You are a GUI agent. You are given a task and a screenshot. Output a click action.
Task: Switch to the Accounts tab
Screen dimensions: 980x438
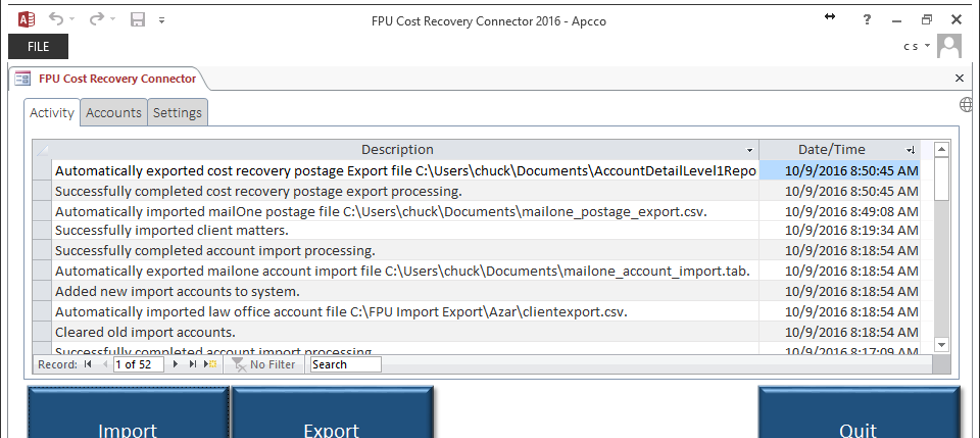pos(114,112)
